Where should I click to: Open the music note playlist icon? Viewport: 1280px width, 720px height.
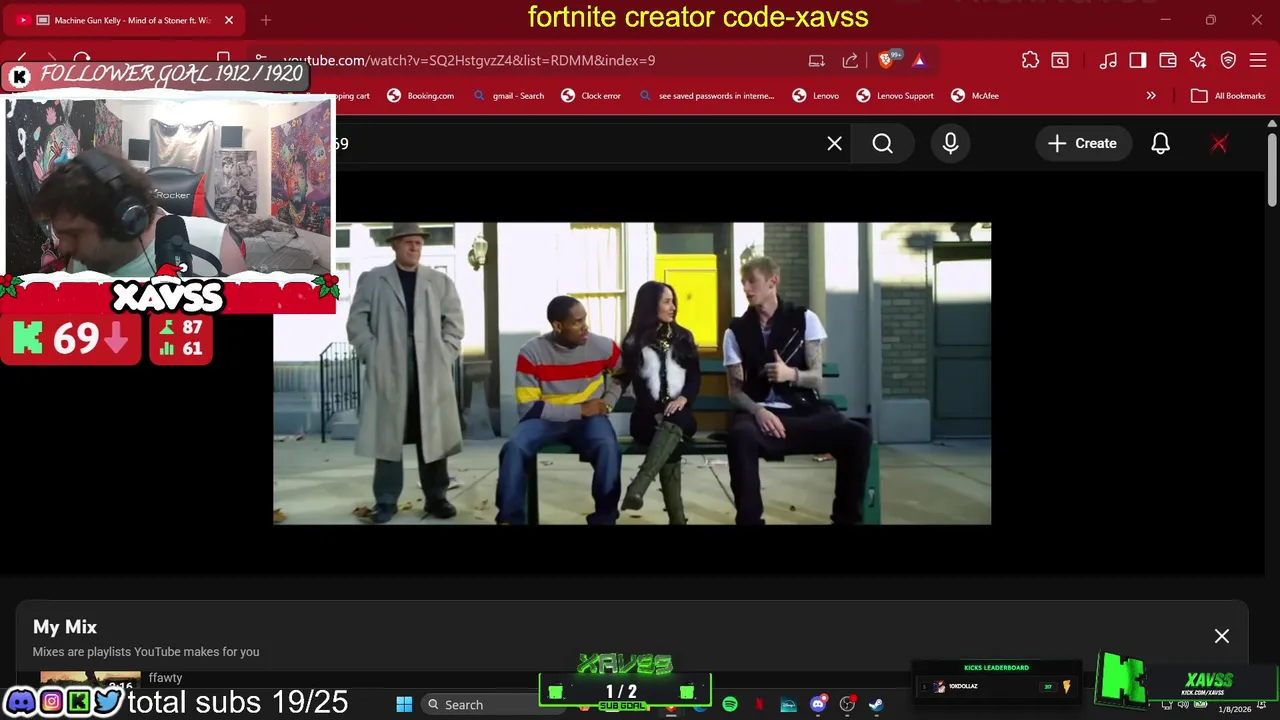click(x=1108, y=60)
